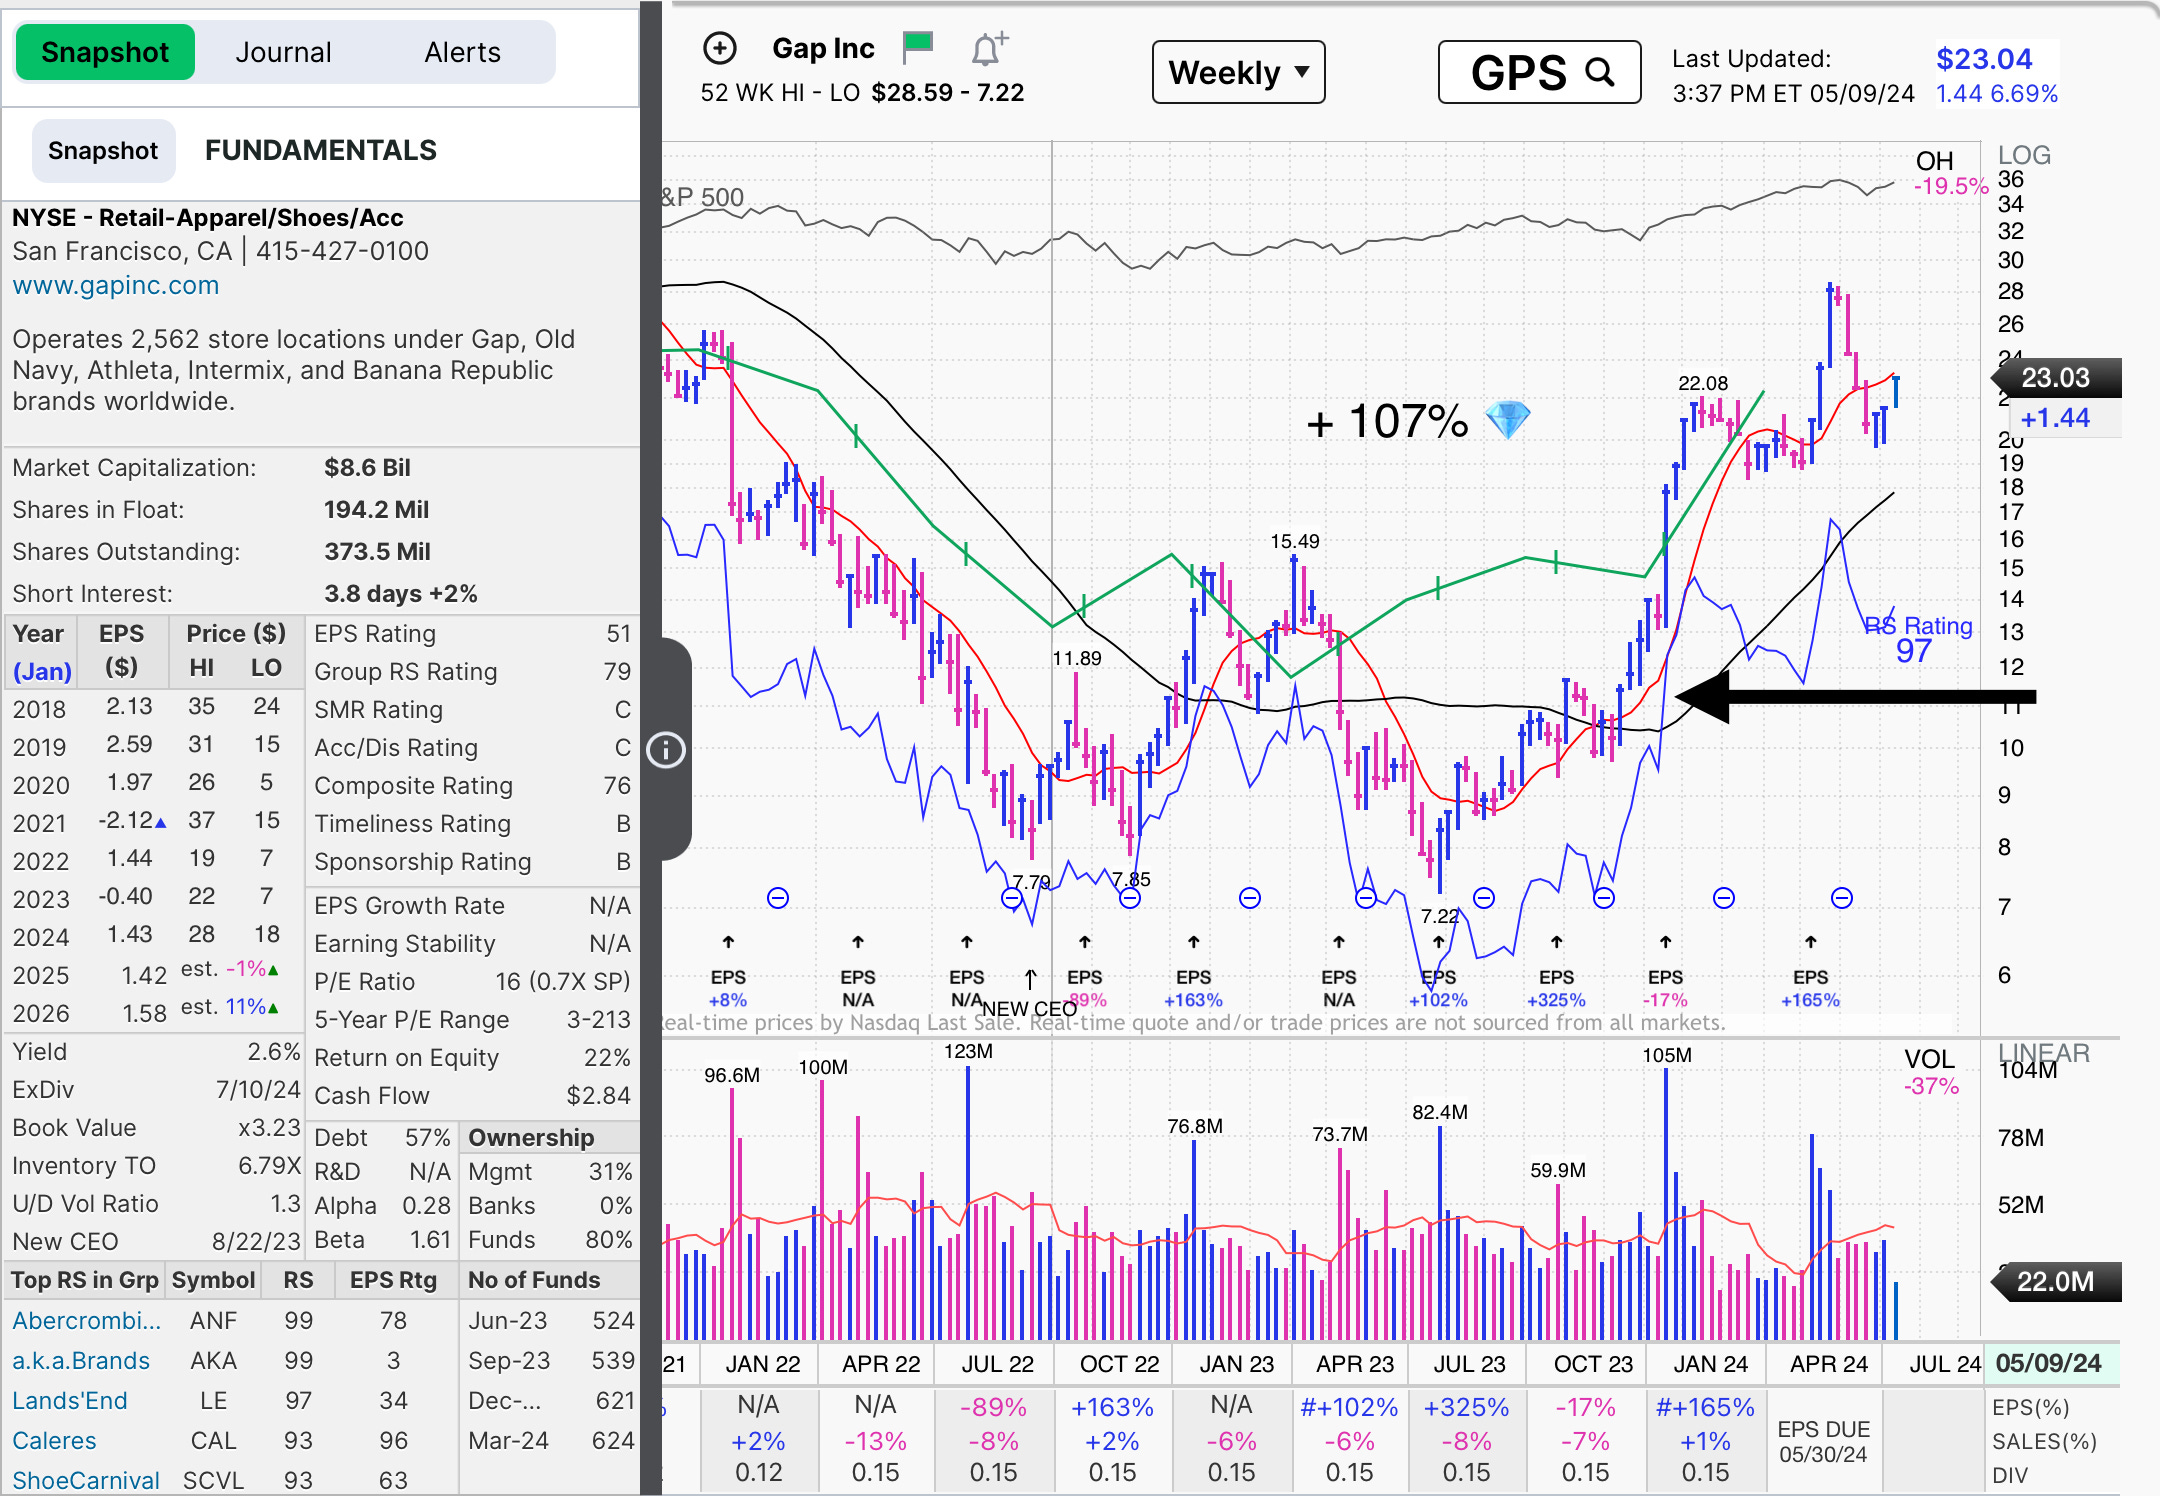Click the green flag icon beside Gap Inc

point(917,46)
